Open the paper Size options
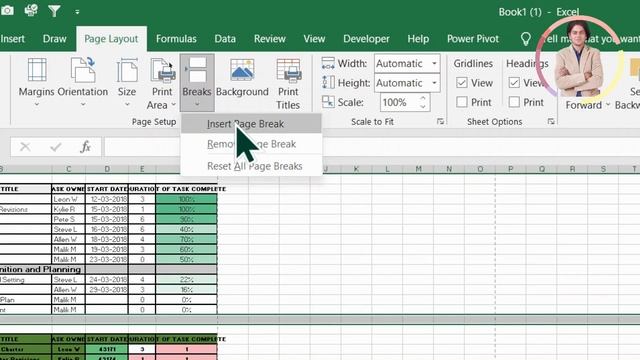The width and height of the screenshot is (640, 360). pos(127,83)
